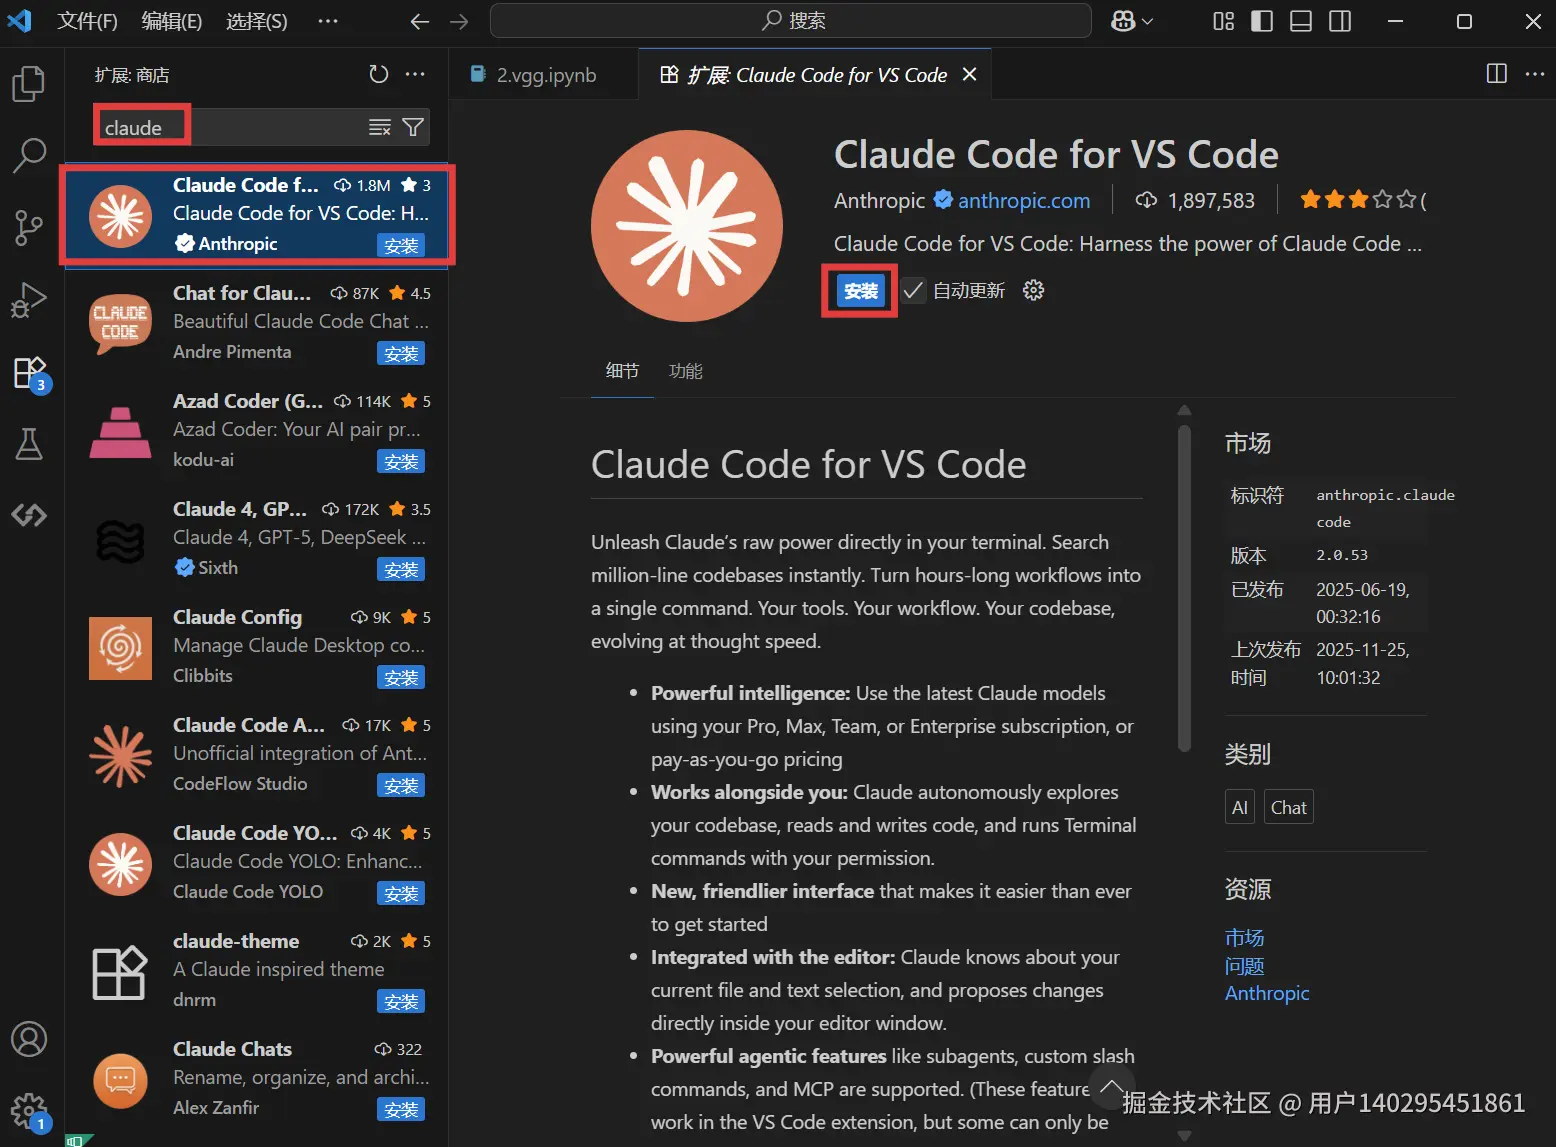The width and height of the screenshot is (1556, 1147).
Task: Open the 问题 issues resource link
Action: pos(1244,966)
